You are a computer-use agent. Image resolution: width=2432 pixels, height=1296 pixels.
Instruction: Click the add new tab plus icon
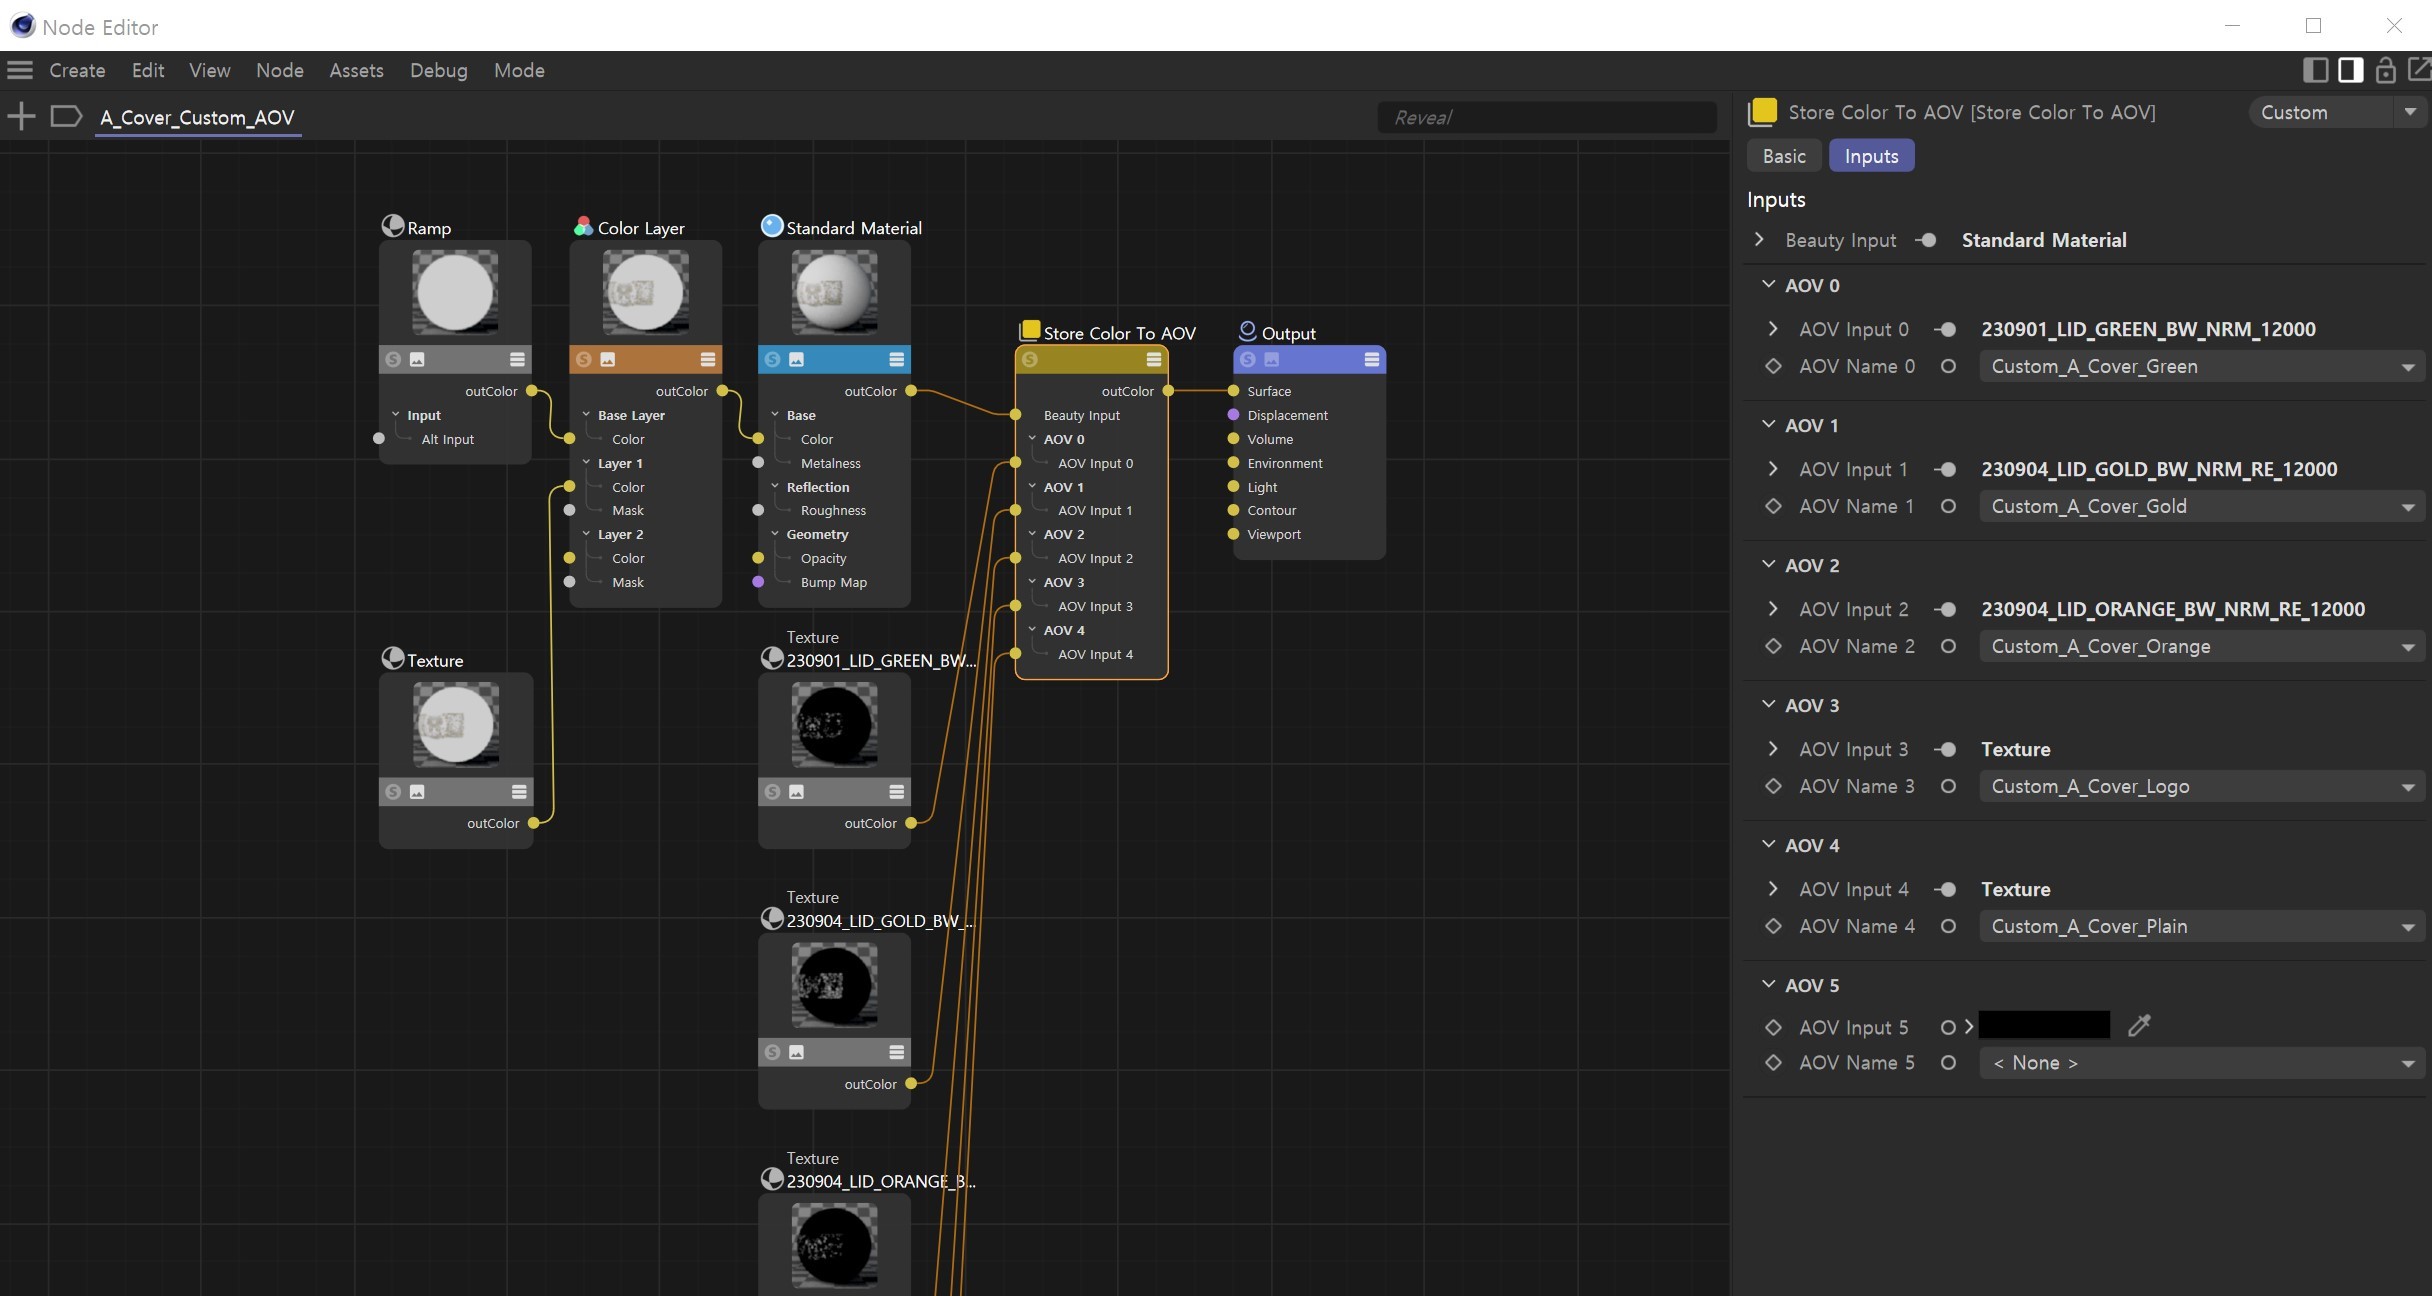click(x=21, y=116)
